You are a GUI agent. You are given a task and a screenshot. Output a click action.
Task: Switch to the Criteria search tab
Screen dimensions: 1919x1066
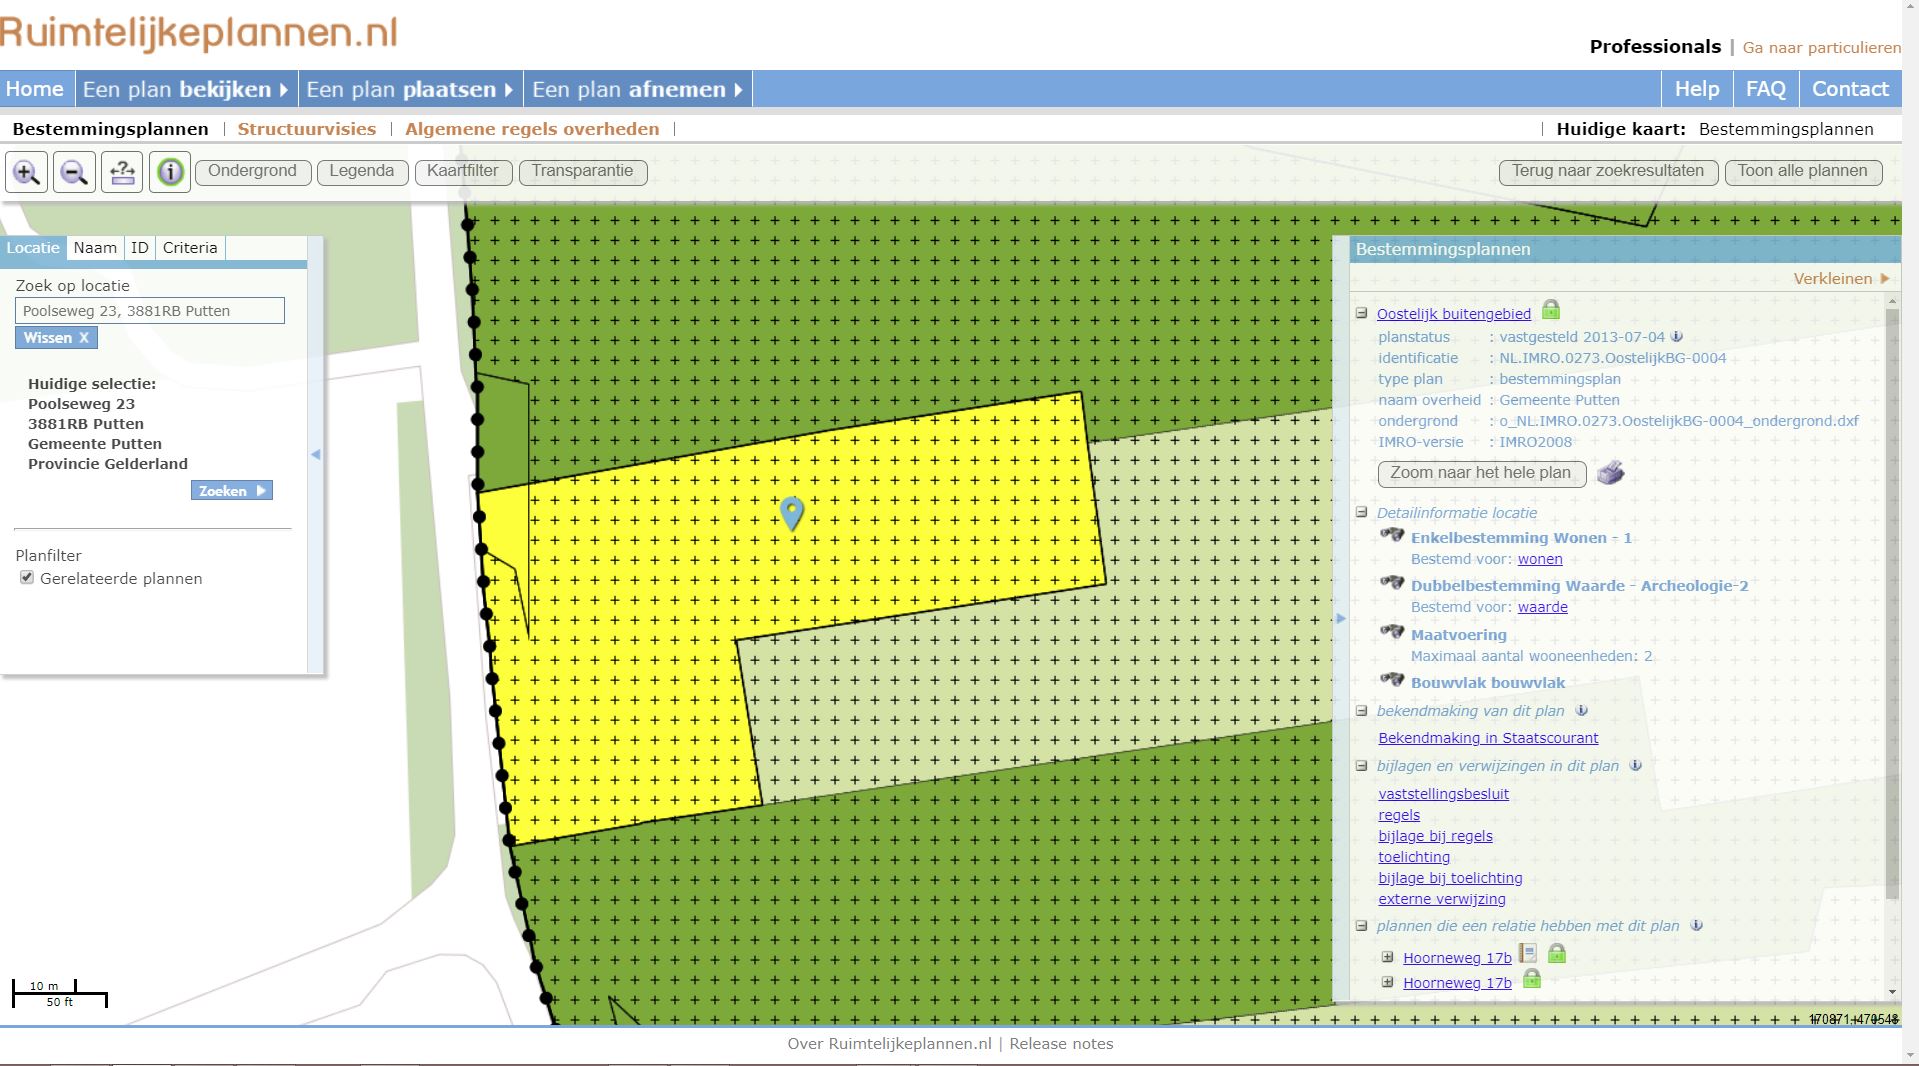click(x=190, y=248)
